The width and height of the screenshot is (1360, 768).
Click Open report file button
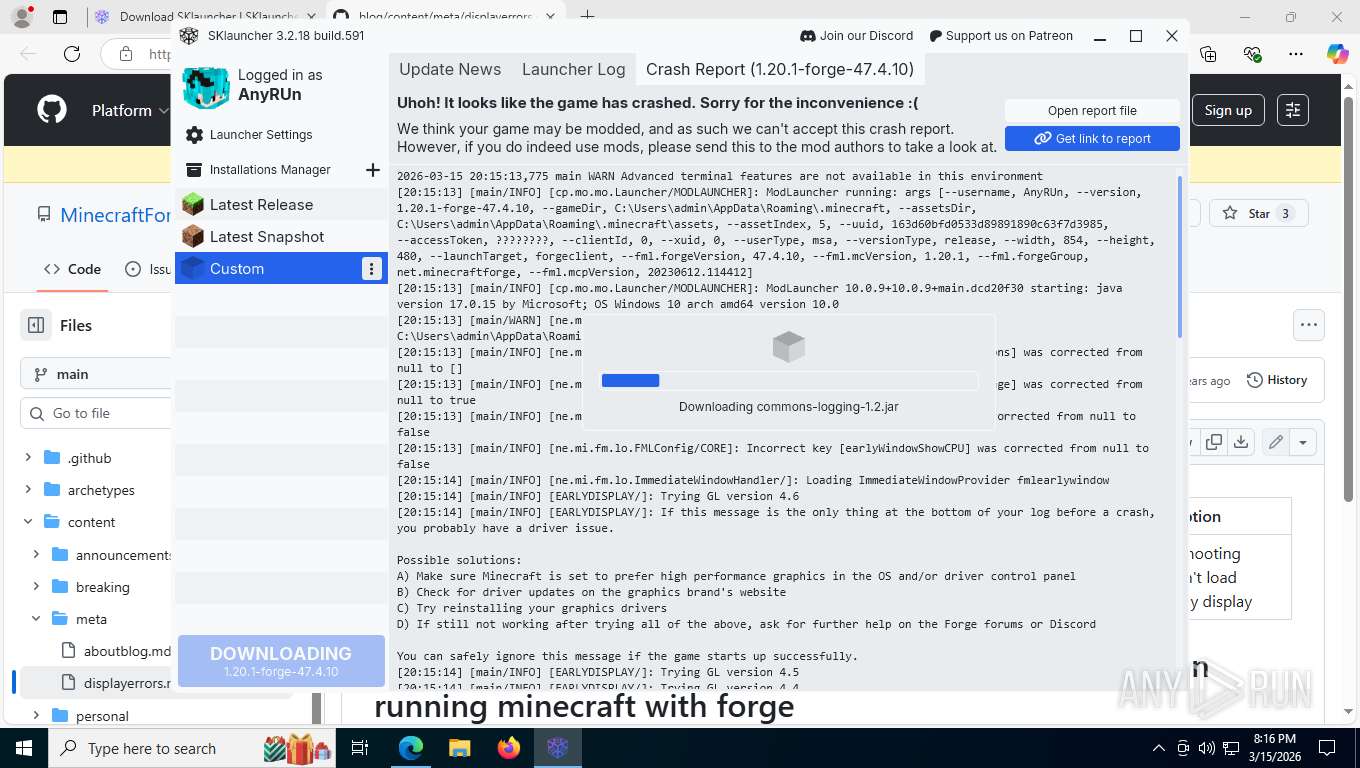click(1092, 111)
